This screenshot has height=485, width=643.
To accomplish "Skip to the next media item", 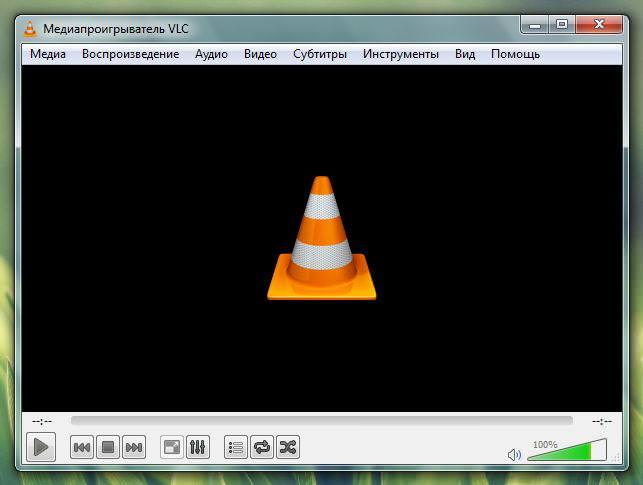I will [x=134, y=447].
